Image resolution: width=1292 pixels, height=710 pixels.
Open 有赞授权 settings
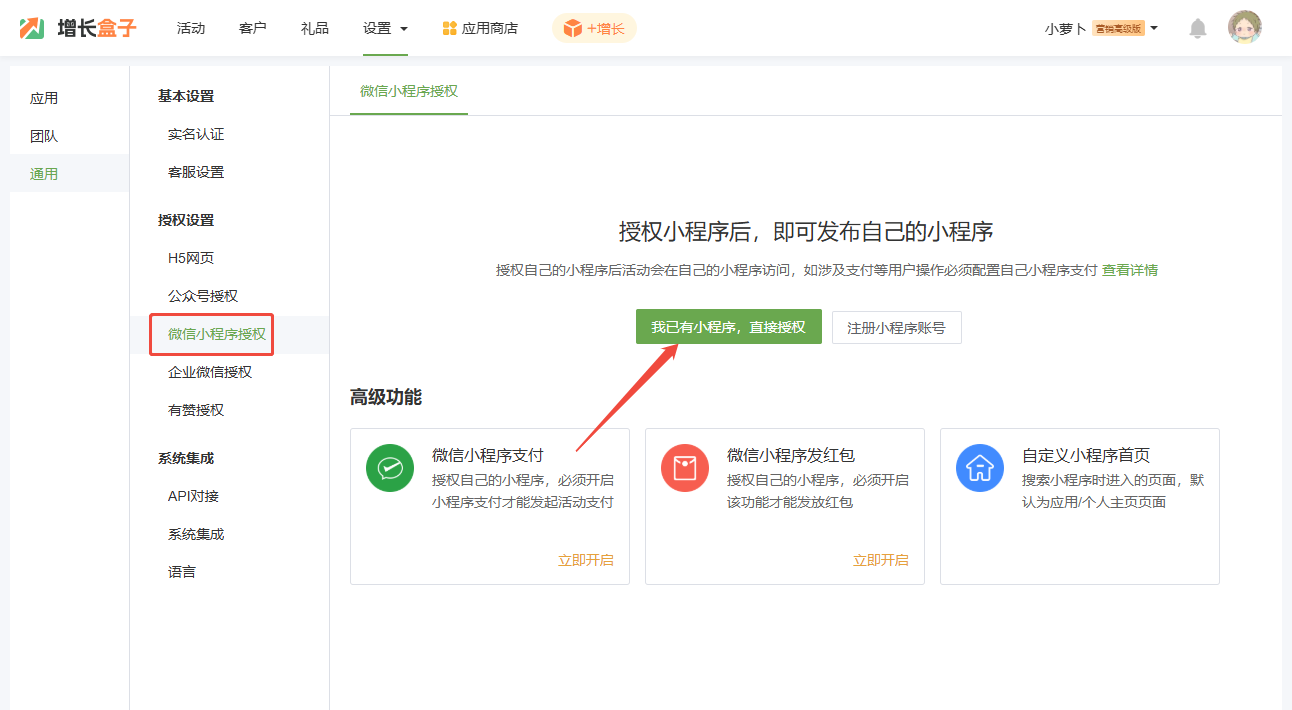click(196, 410)
